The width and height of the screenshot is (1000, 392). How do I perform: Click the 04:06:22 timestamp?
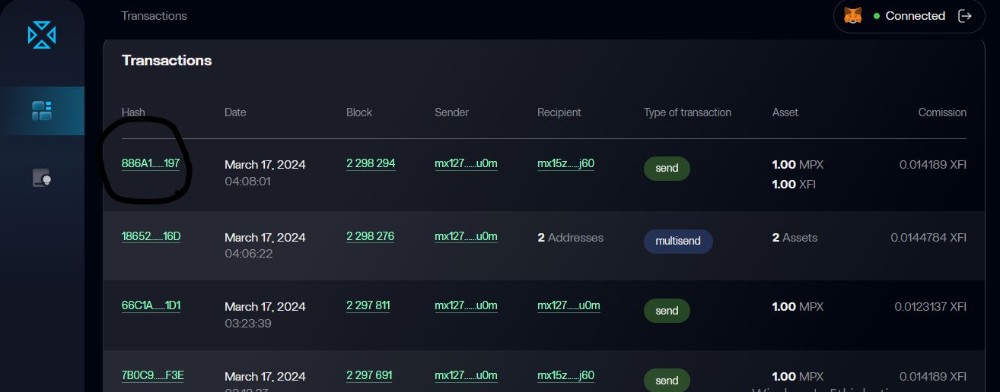tap(248, 254)
